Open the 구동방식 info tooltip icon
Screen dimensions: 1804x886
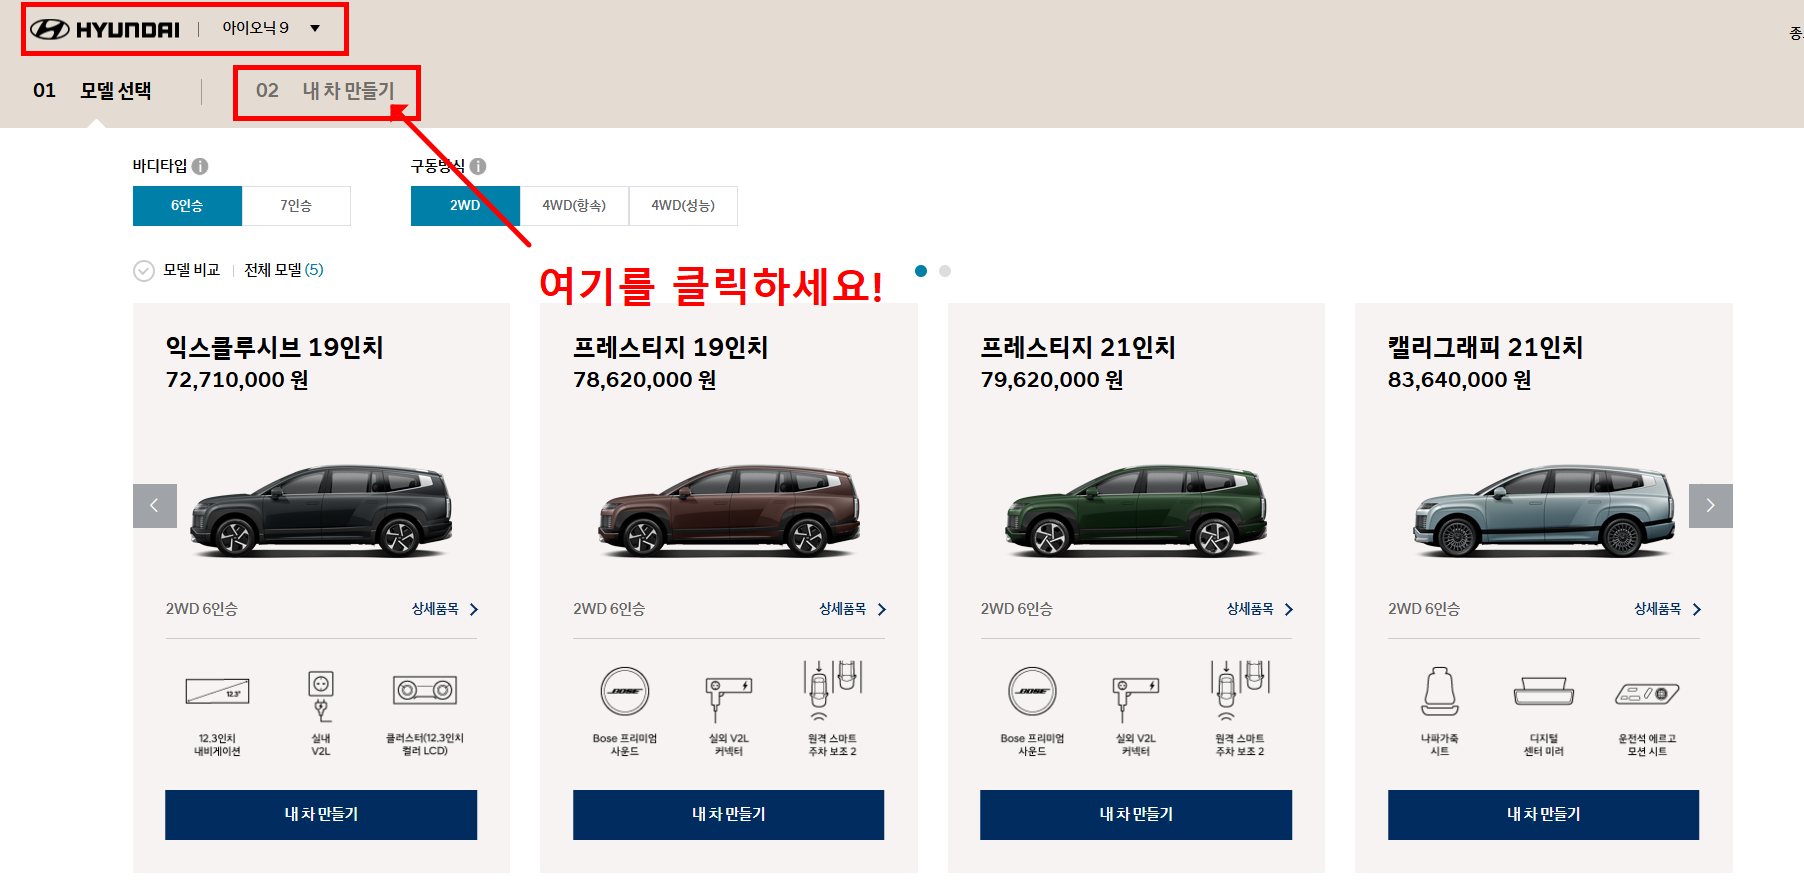tap(480, 166)
